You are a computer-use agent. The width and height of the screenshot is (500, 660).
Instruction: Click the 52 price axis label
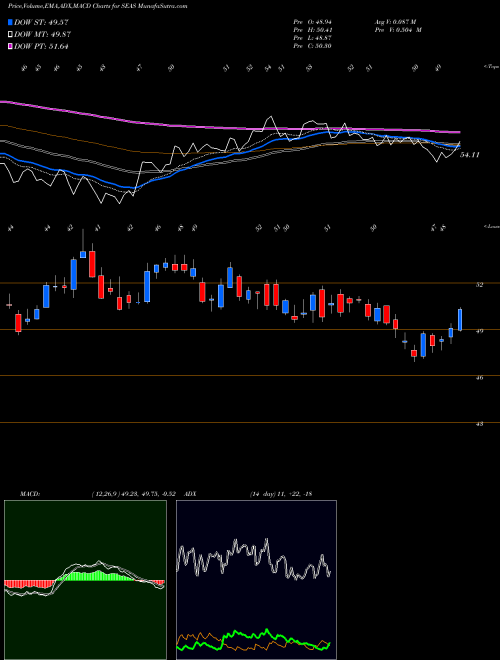tap(479, 285)
